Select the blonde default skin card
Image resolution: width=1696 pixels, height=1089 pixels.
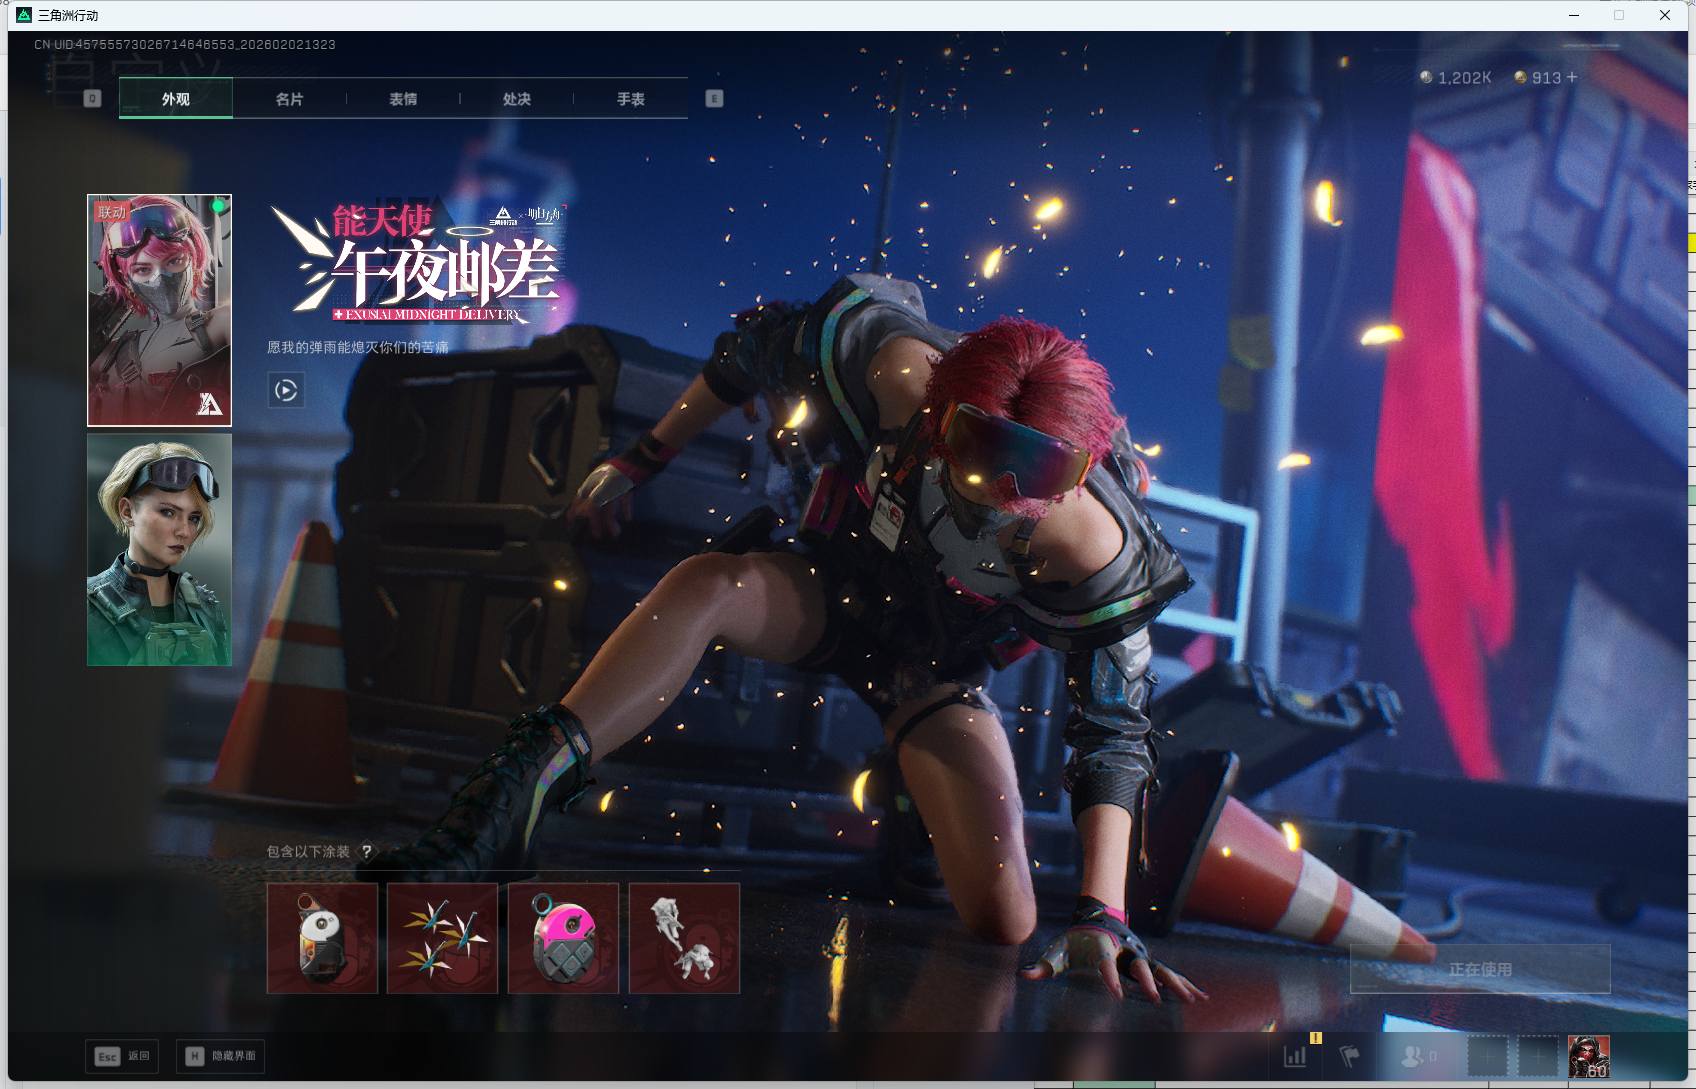159,549
